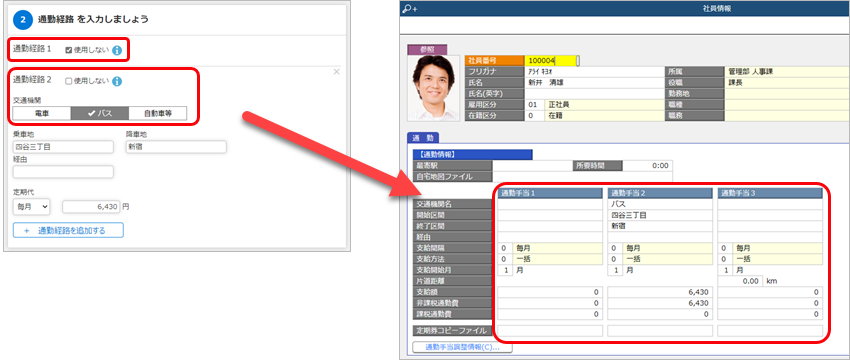
Task: Click the 定期券コピーファイル field under 通勤手当2
Action: point(660,331)
